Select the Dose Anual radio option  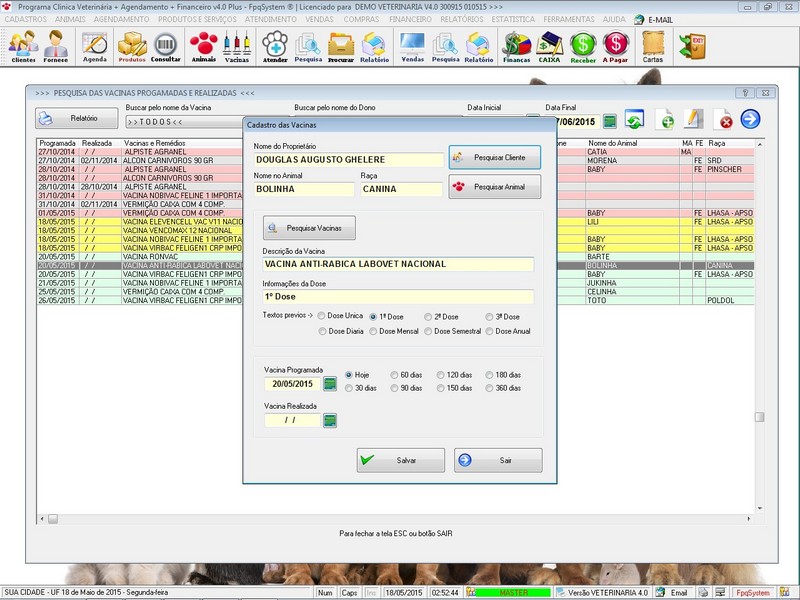[508, 331]
